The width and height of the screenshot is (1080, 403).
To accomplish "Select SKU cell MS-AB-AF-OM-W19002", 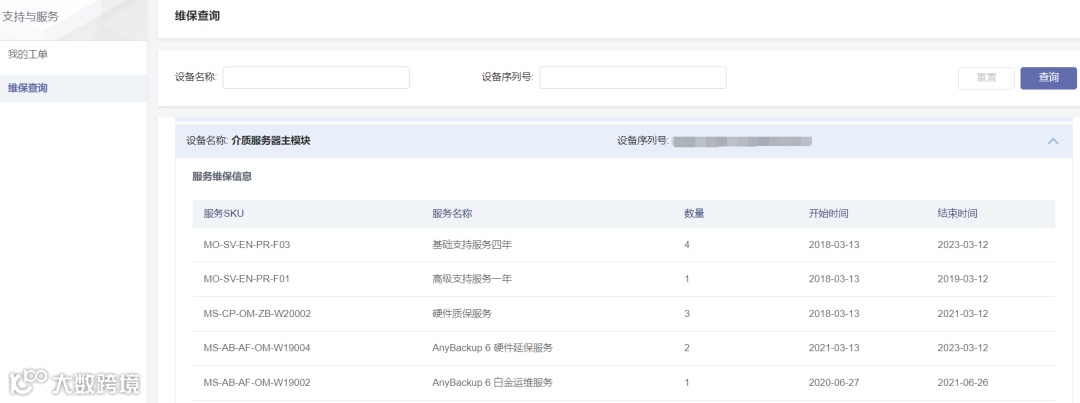I will [257, 382].
